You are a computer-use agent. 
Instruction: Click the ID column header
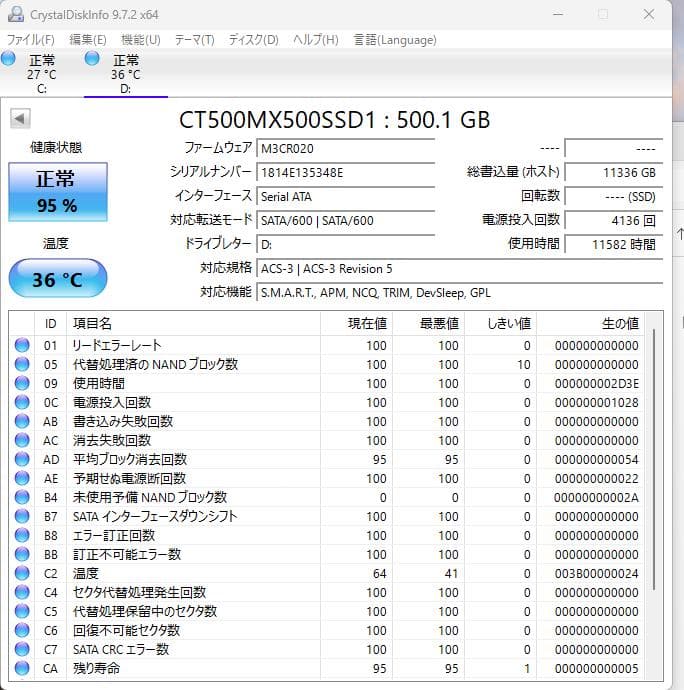(x=51, y=323)
